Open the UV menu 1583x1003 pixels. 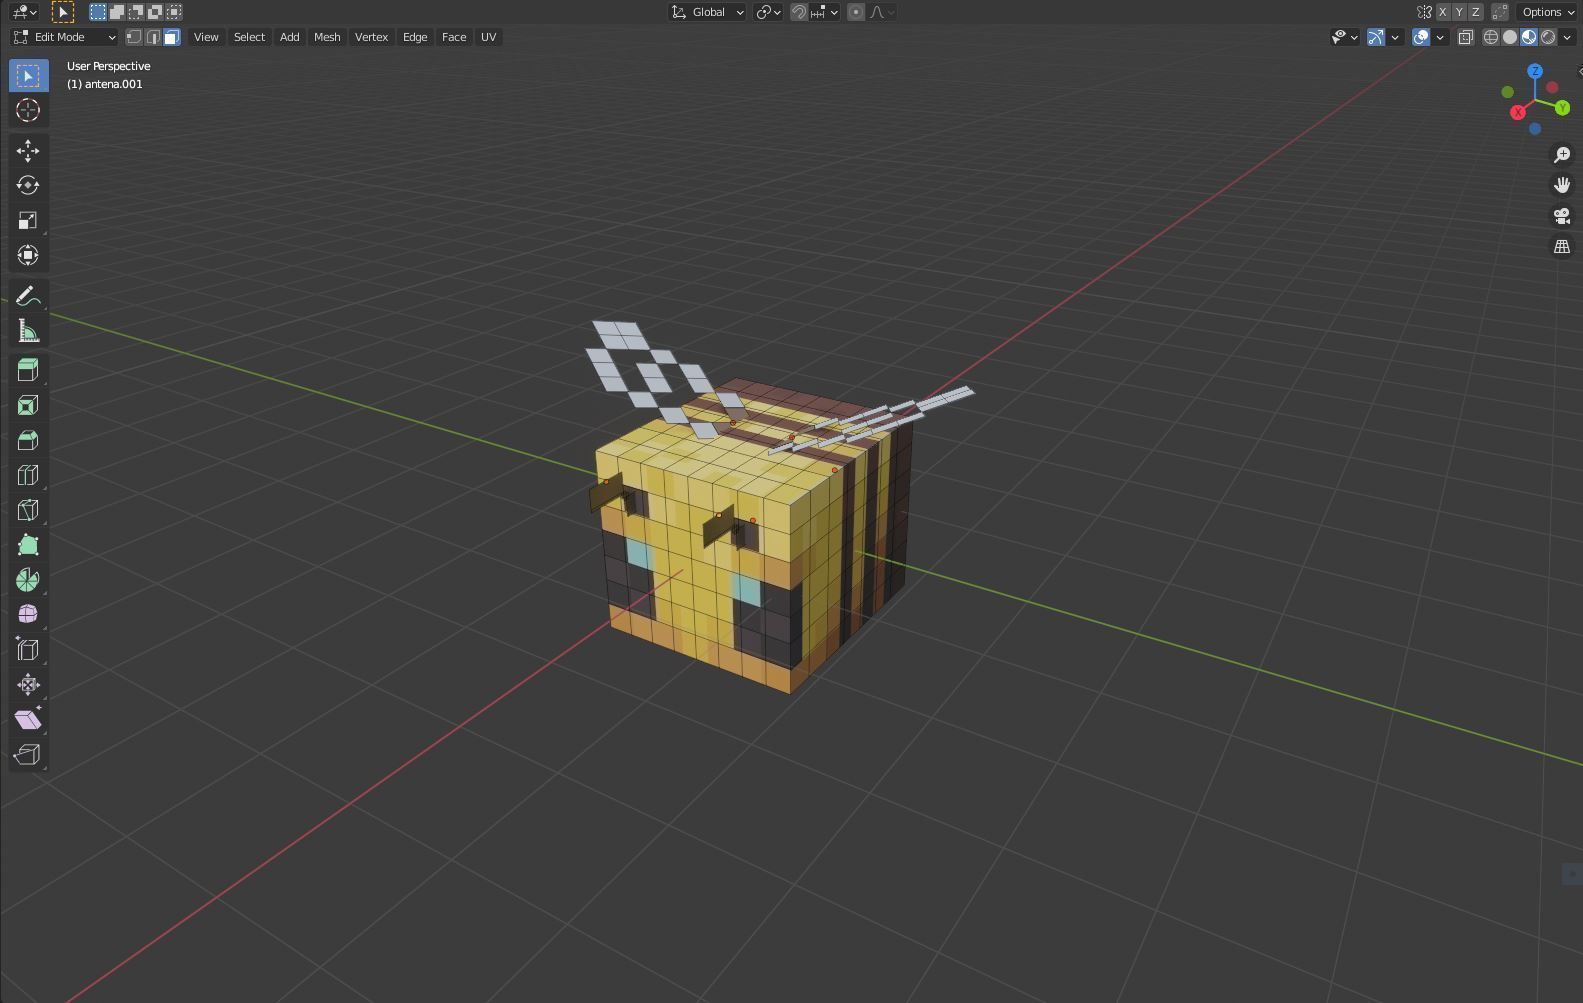[x=488, y=37]
